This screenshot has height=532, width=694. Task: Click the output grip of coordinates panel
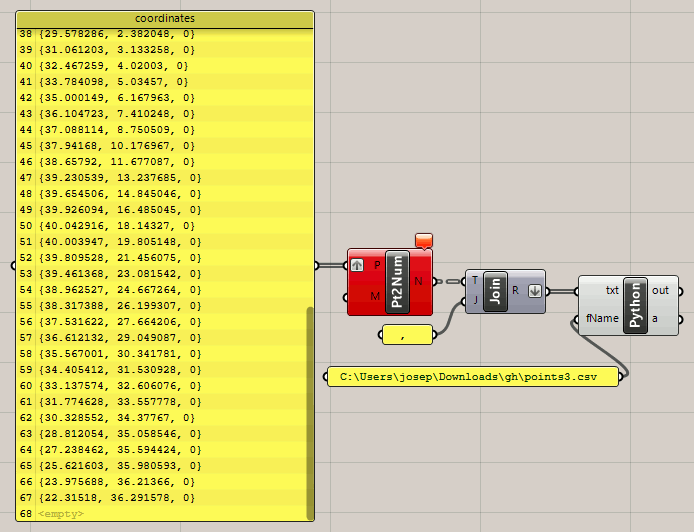316,266
